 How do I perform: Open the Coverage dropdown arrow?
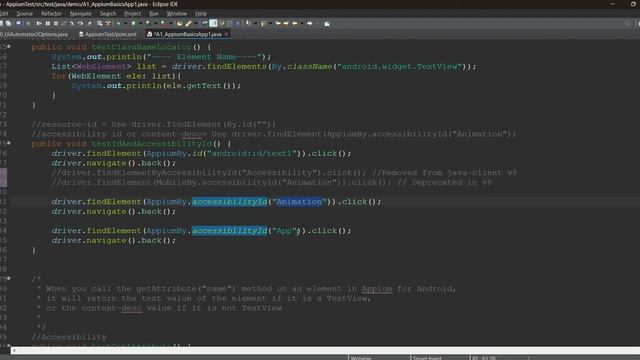pos(156,23)
